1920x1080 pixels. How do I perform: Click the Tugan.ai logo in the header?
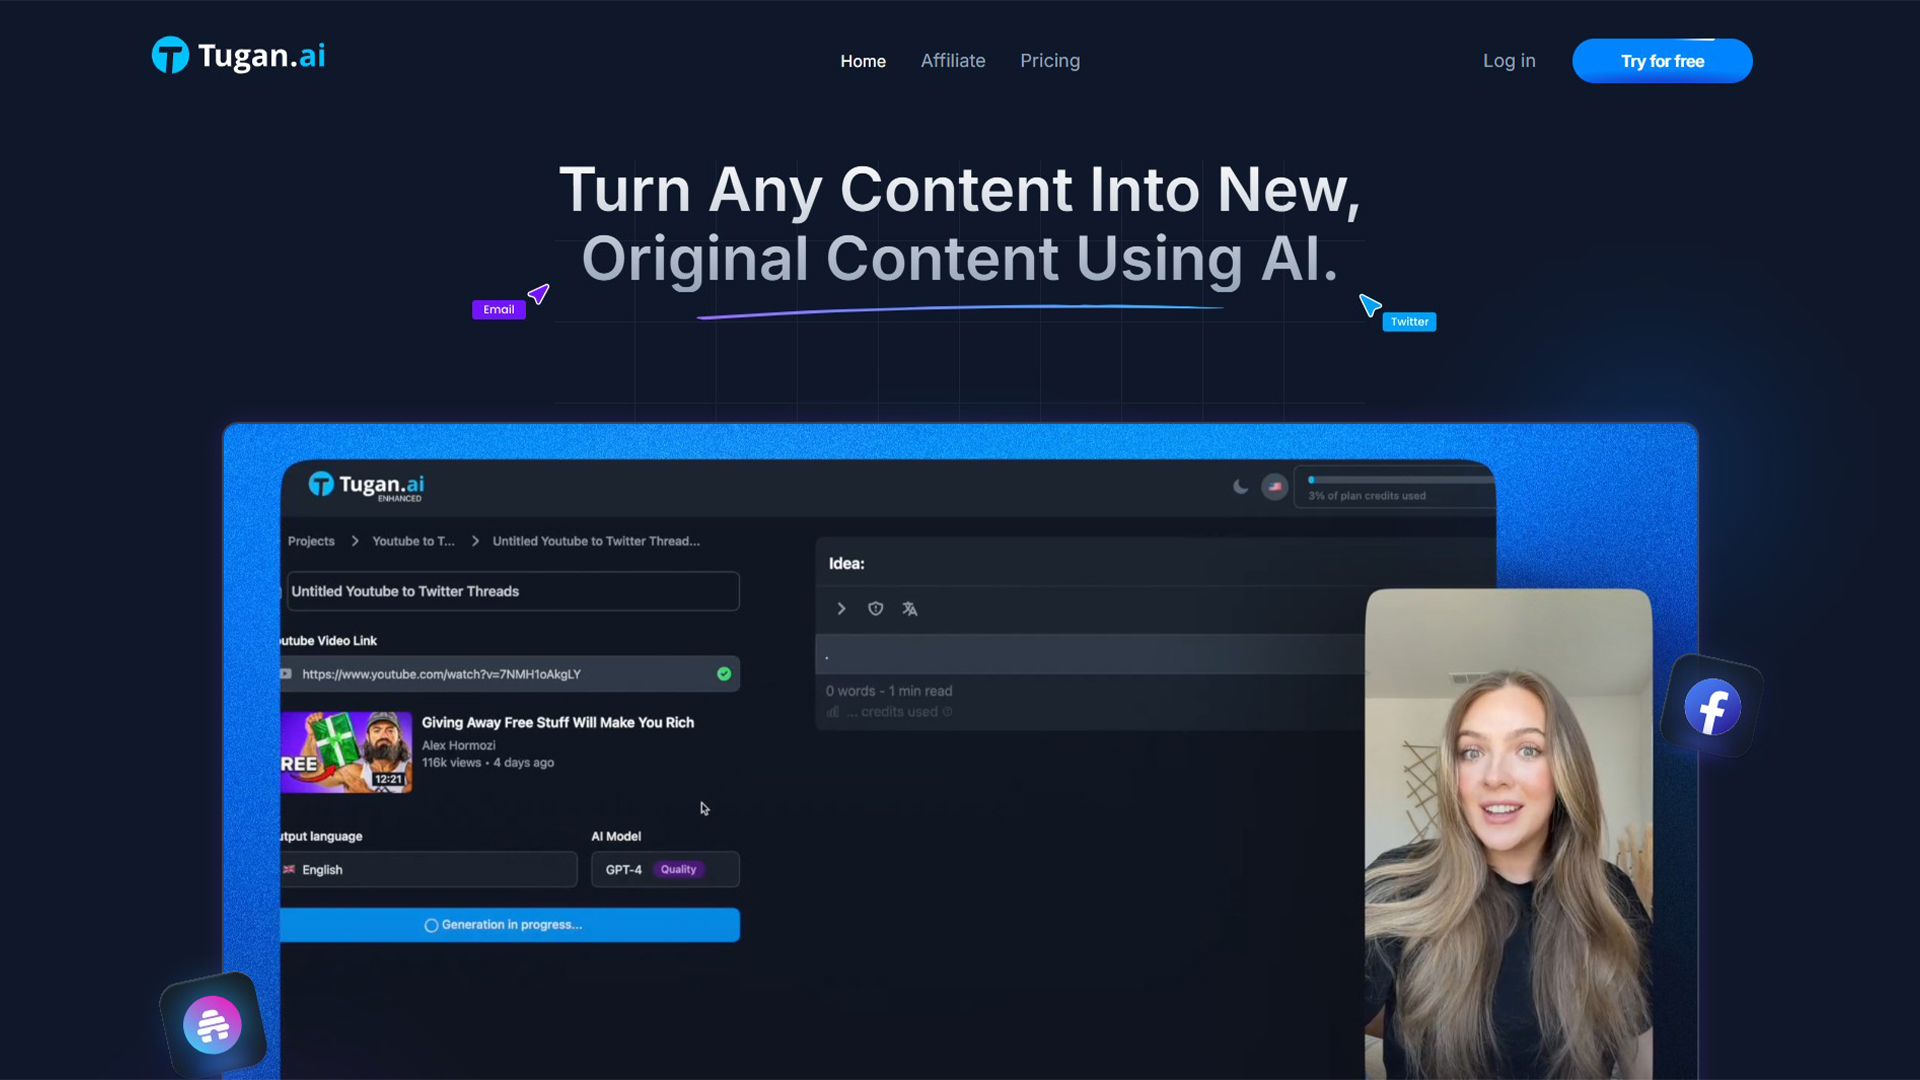coord(238,56)
